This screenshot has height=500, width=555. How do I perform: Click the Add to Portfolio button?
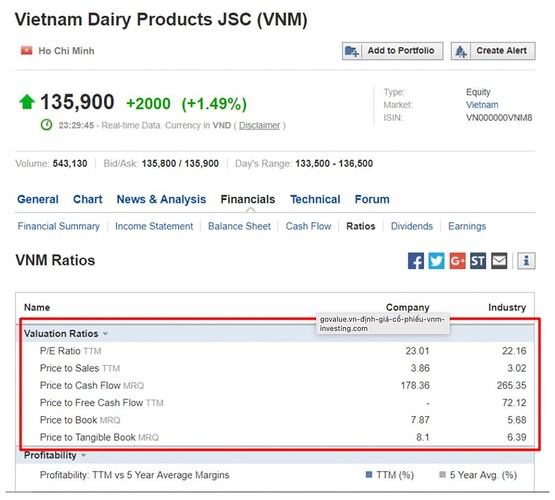point(393,51)
